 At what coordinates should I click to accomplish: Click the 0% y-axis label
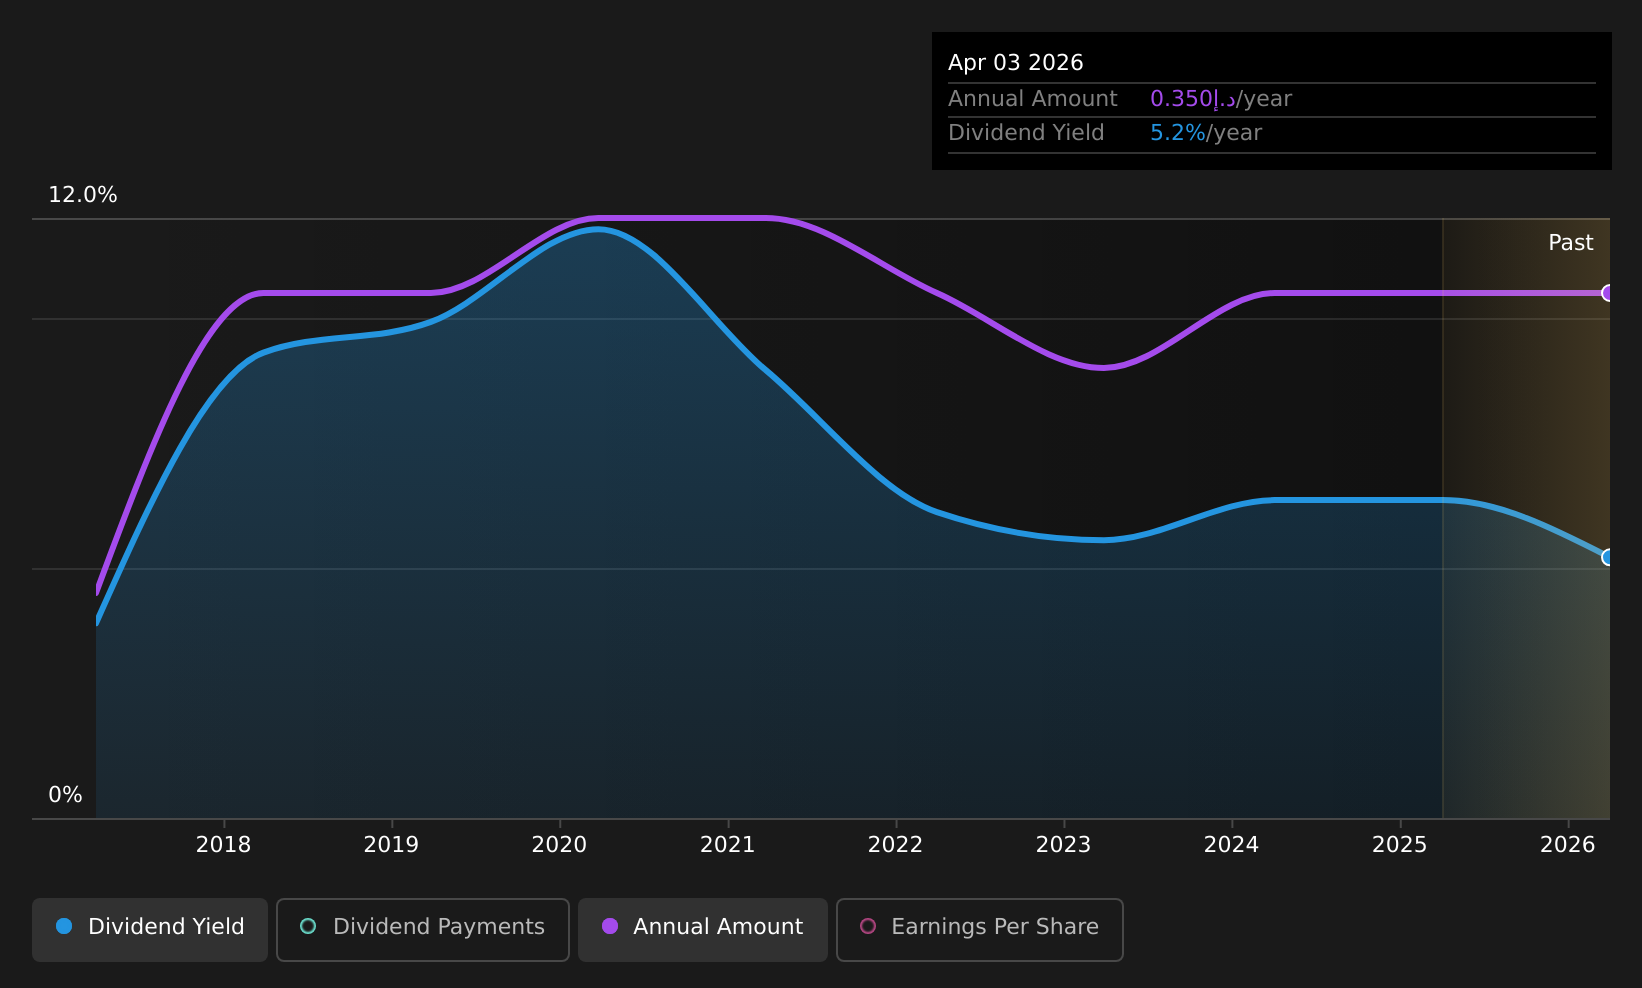[65, 795]
